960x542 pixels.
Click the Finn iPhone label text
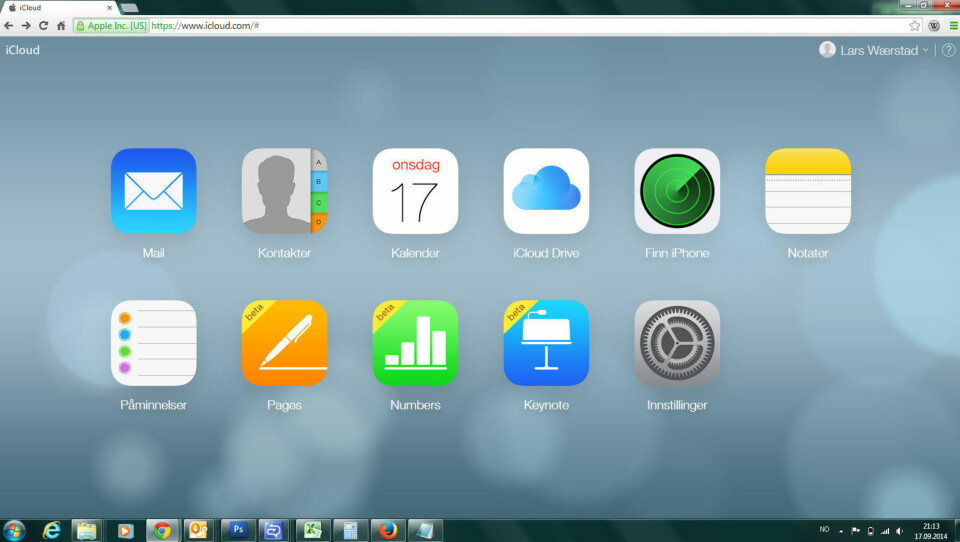coord(677,253)
